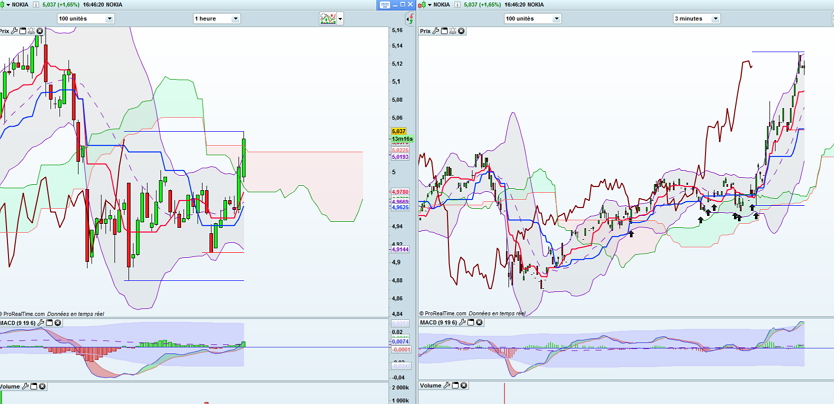This screenshot has width=834, height=404.
Task: Remove left MACD indicator panel
Action: (58, 323)
